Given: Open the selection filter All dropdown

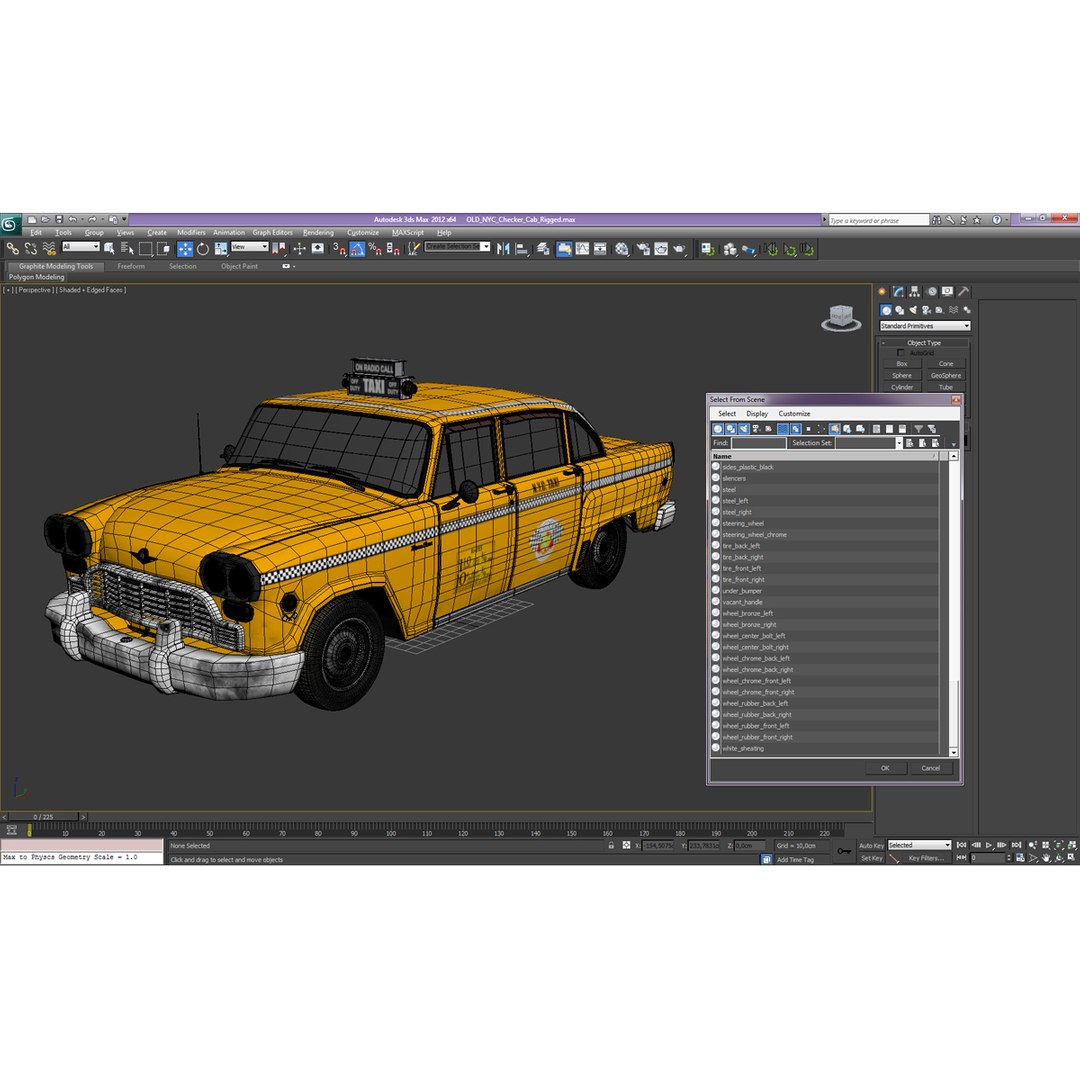Looking at the screenshot, I should [81, 247].
